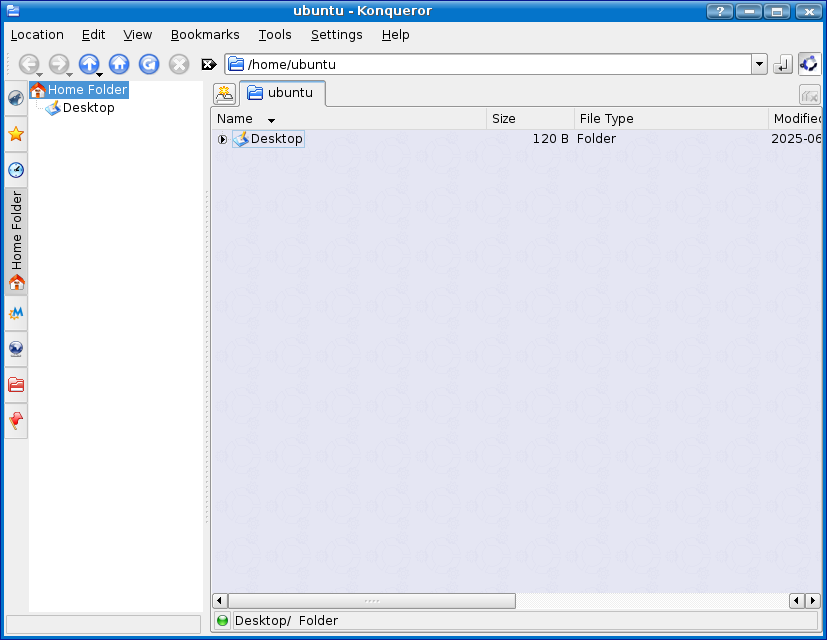Open the Bookmarks star sidebar panel

16,134
